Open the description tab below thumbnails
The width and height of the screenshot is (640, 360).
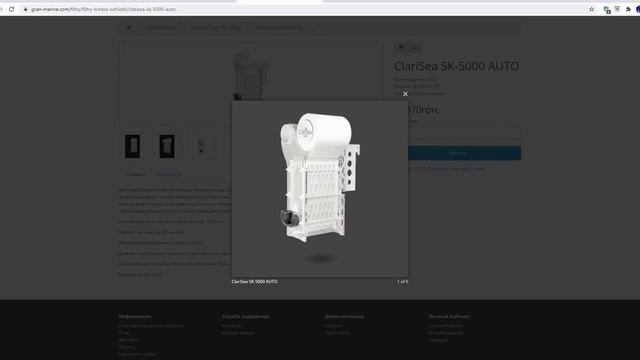(135, 174)
